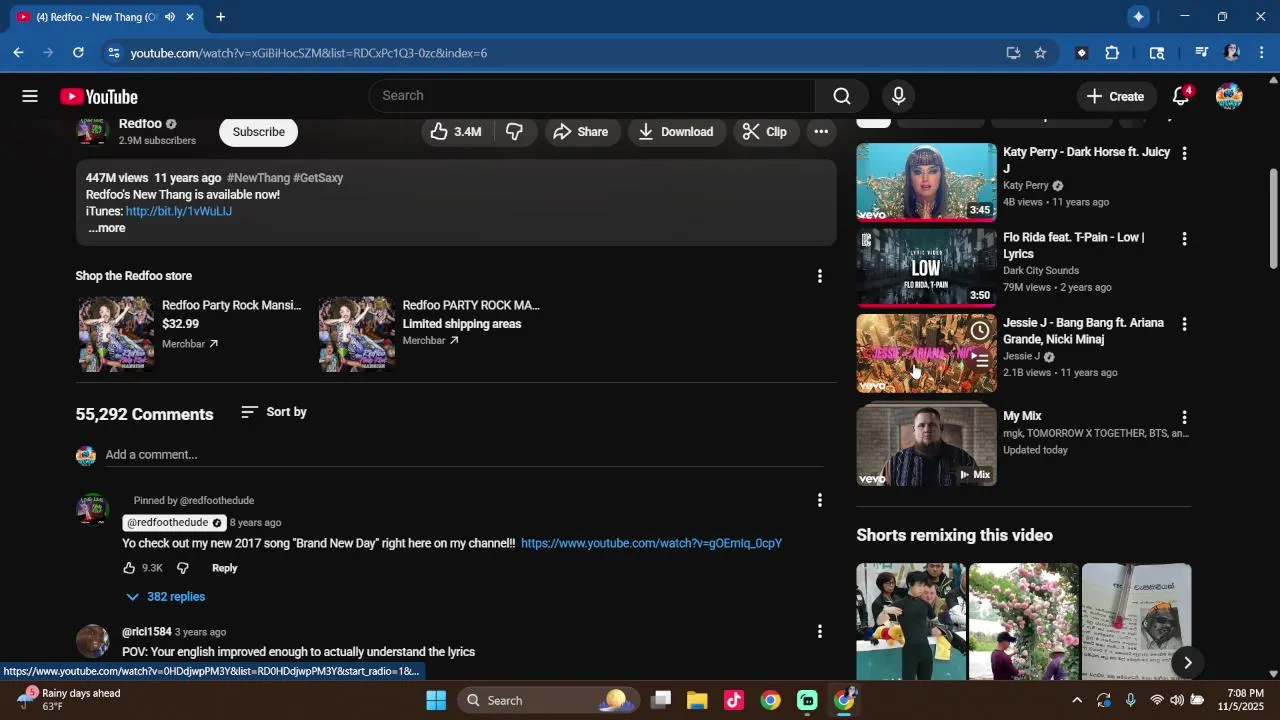The width and height of the screenshot is (1280, 720).
Task: Open the Dark Horse video options menu
Action: 1184,154
